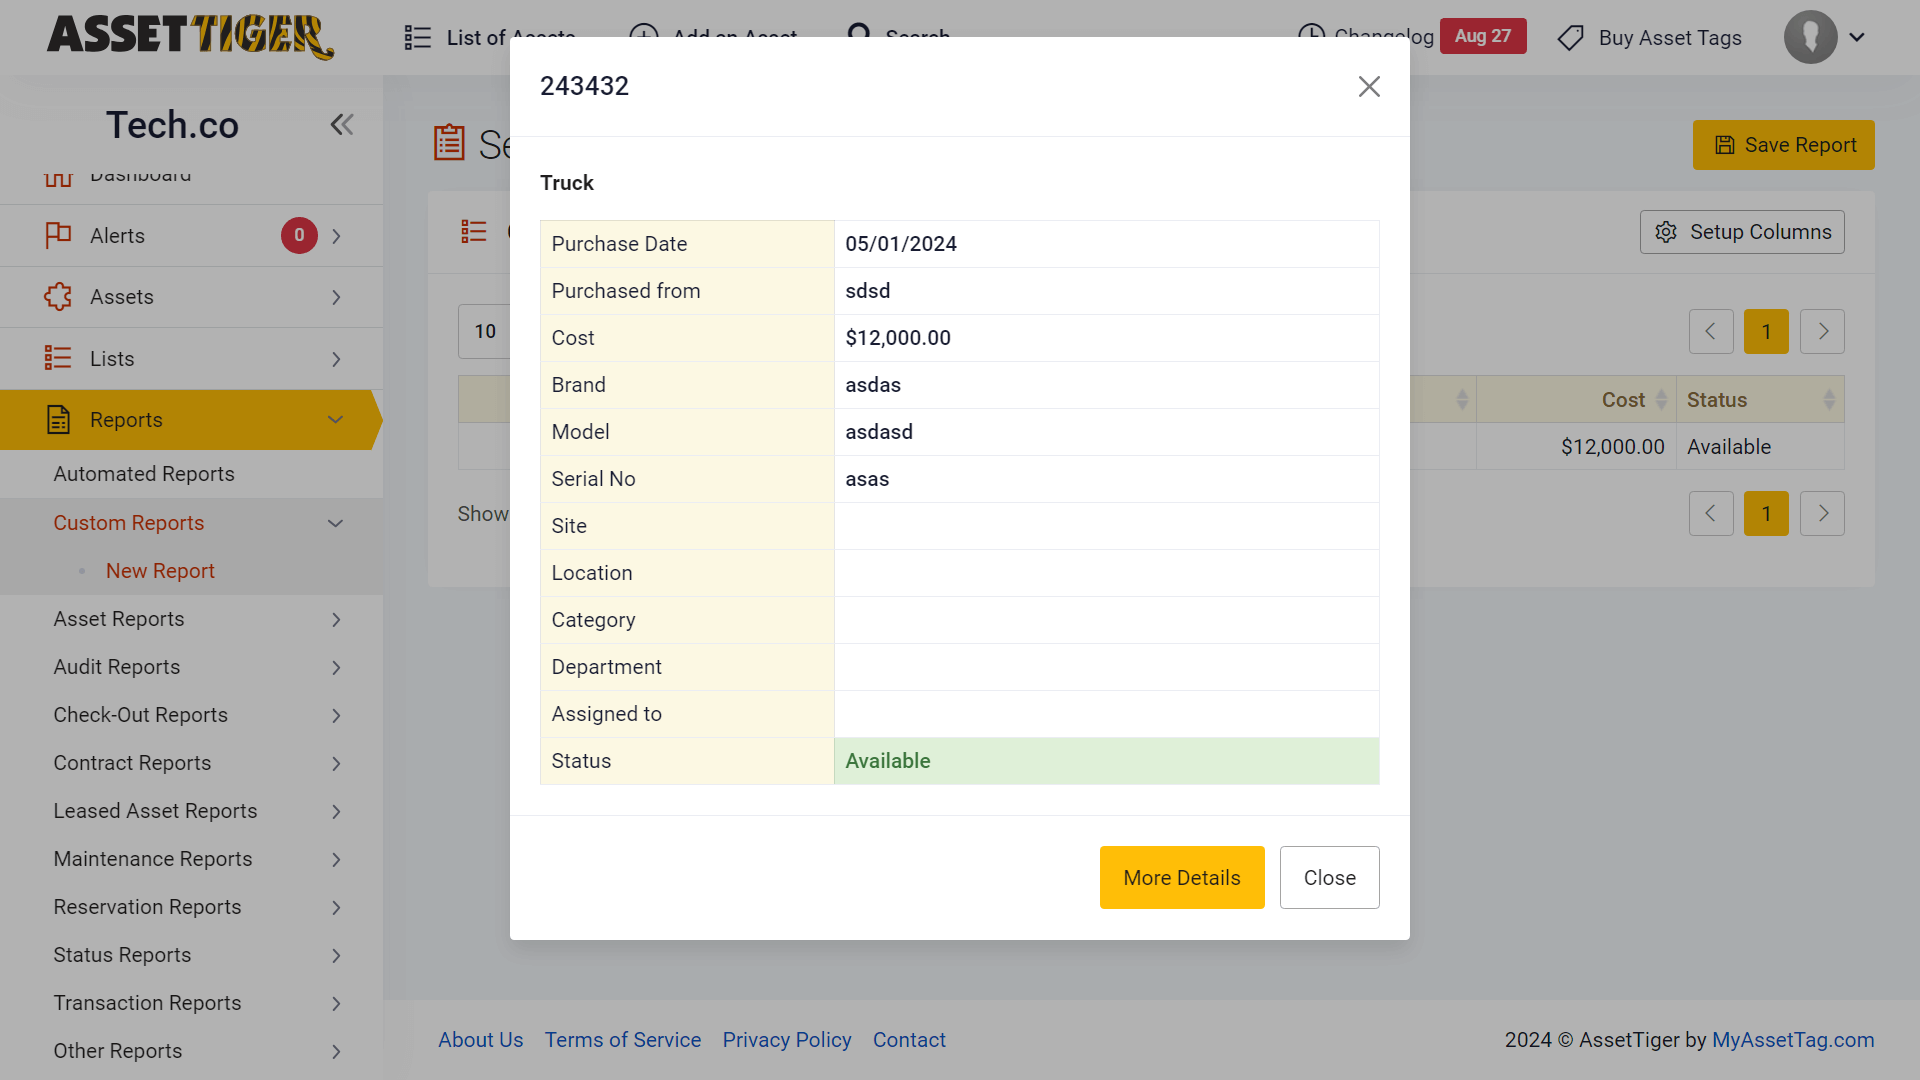The image size is (1920, 1080).
Task: Click the red alerts count badge
Action: tap(299, 235)
